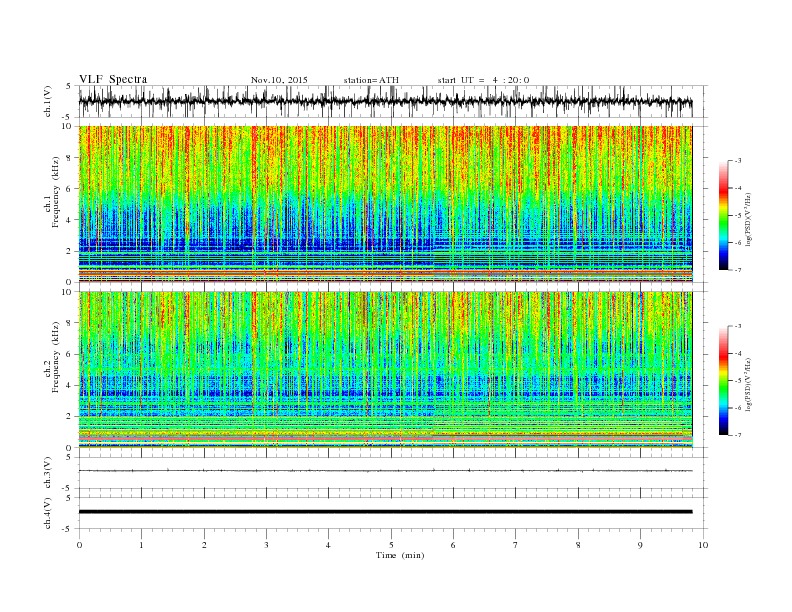Click the "1" tick on the time axis
Screen dimensions: 792x612
point(141,545)
